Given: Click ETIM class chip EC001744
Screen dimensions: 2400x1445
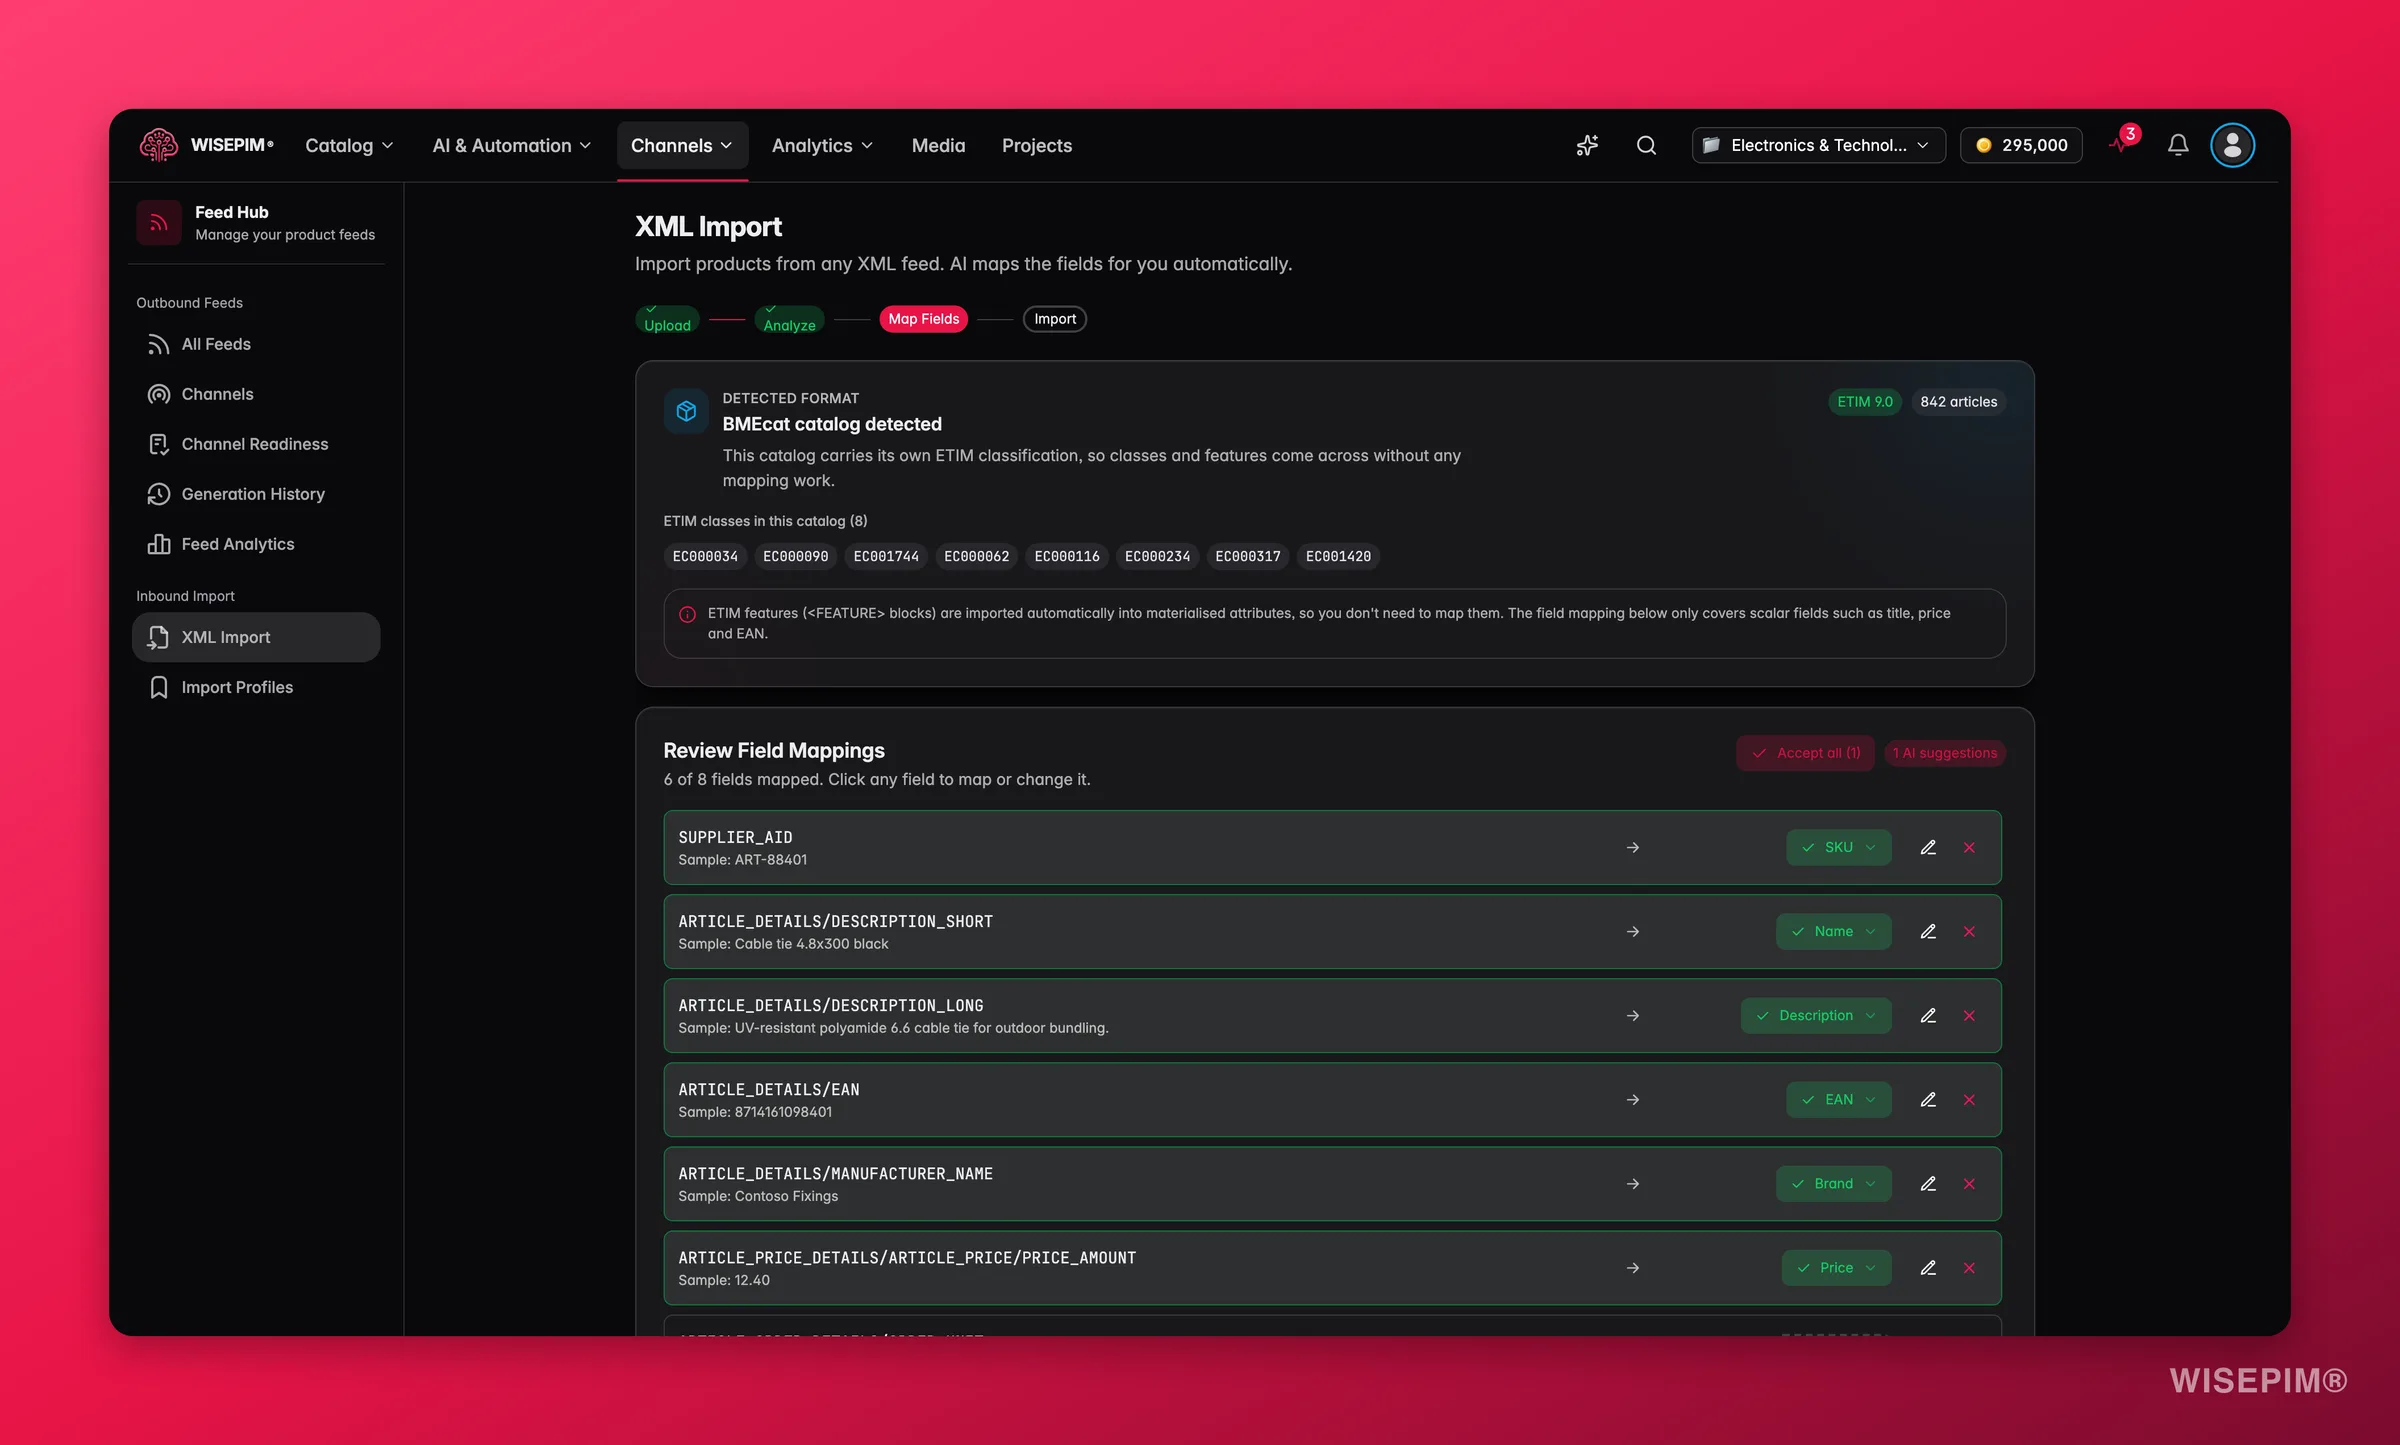Looking at the screenshot, I should click(x=886, y=557).
